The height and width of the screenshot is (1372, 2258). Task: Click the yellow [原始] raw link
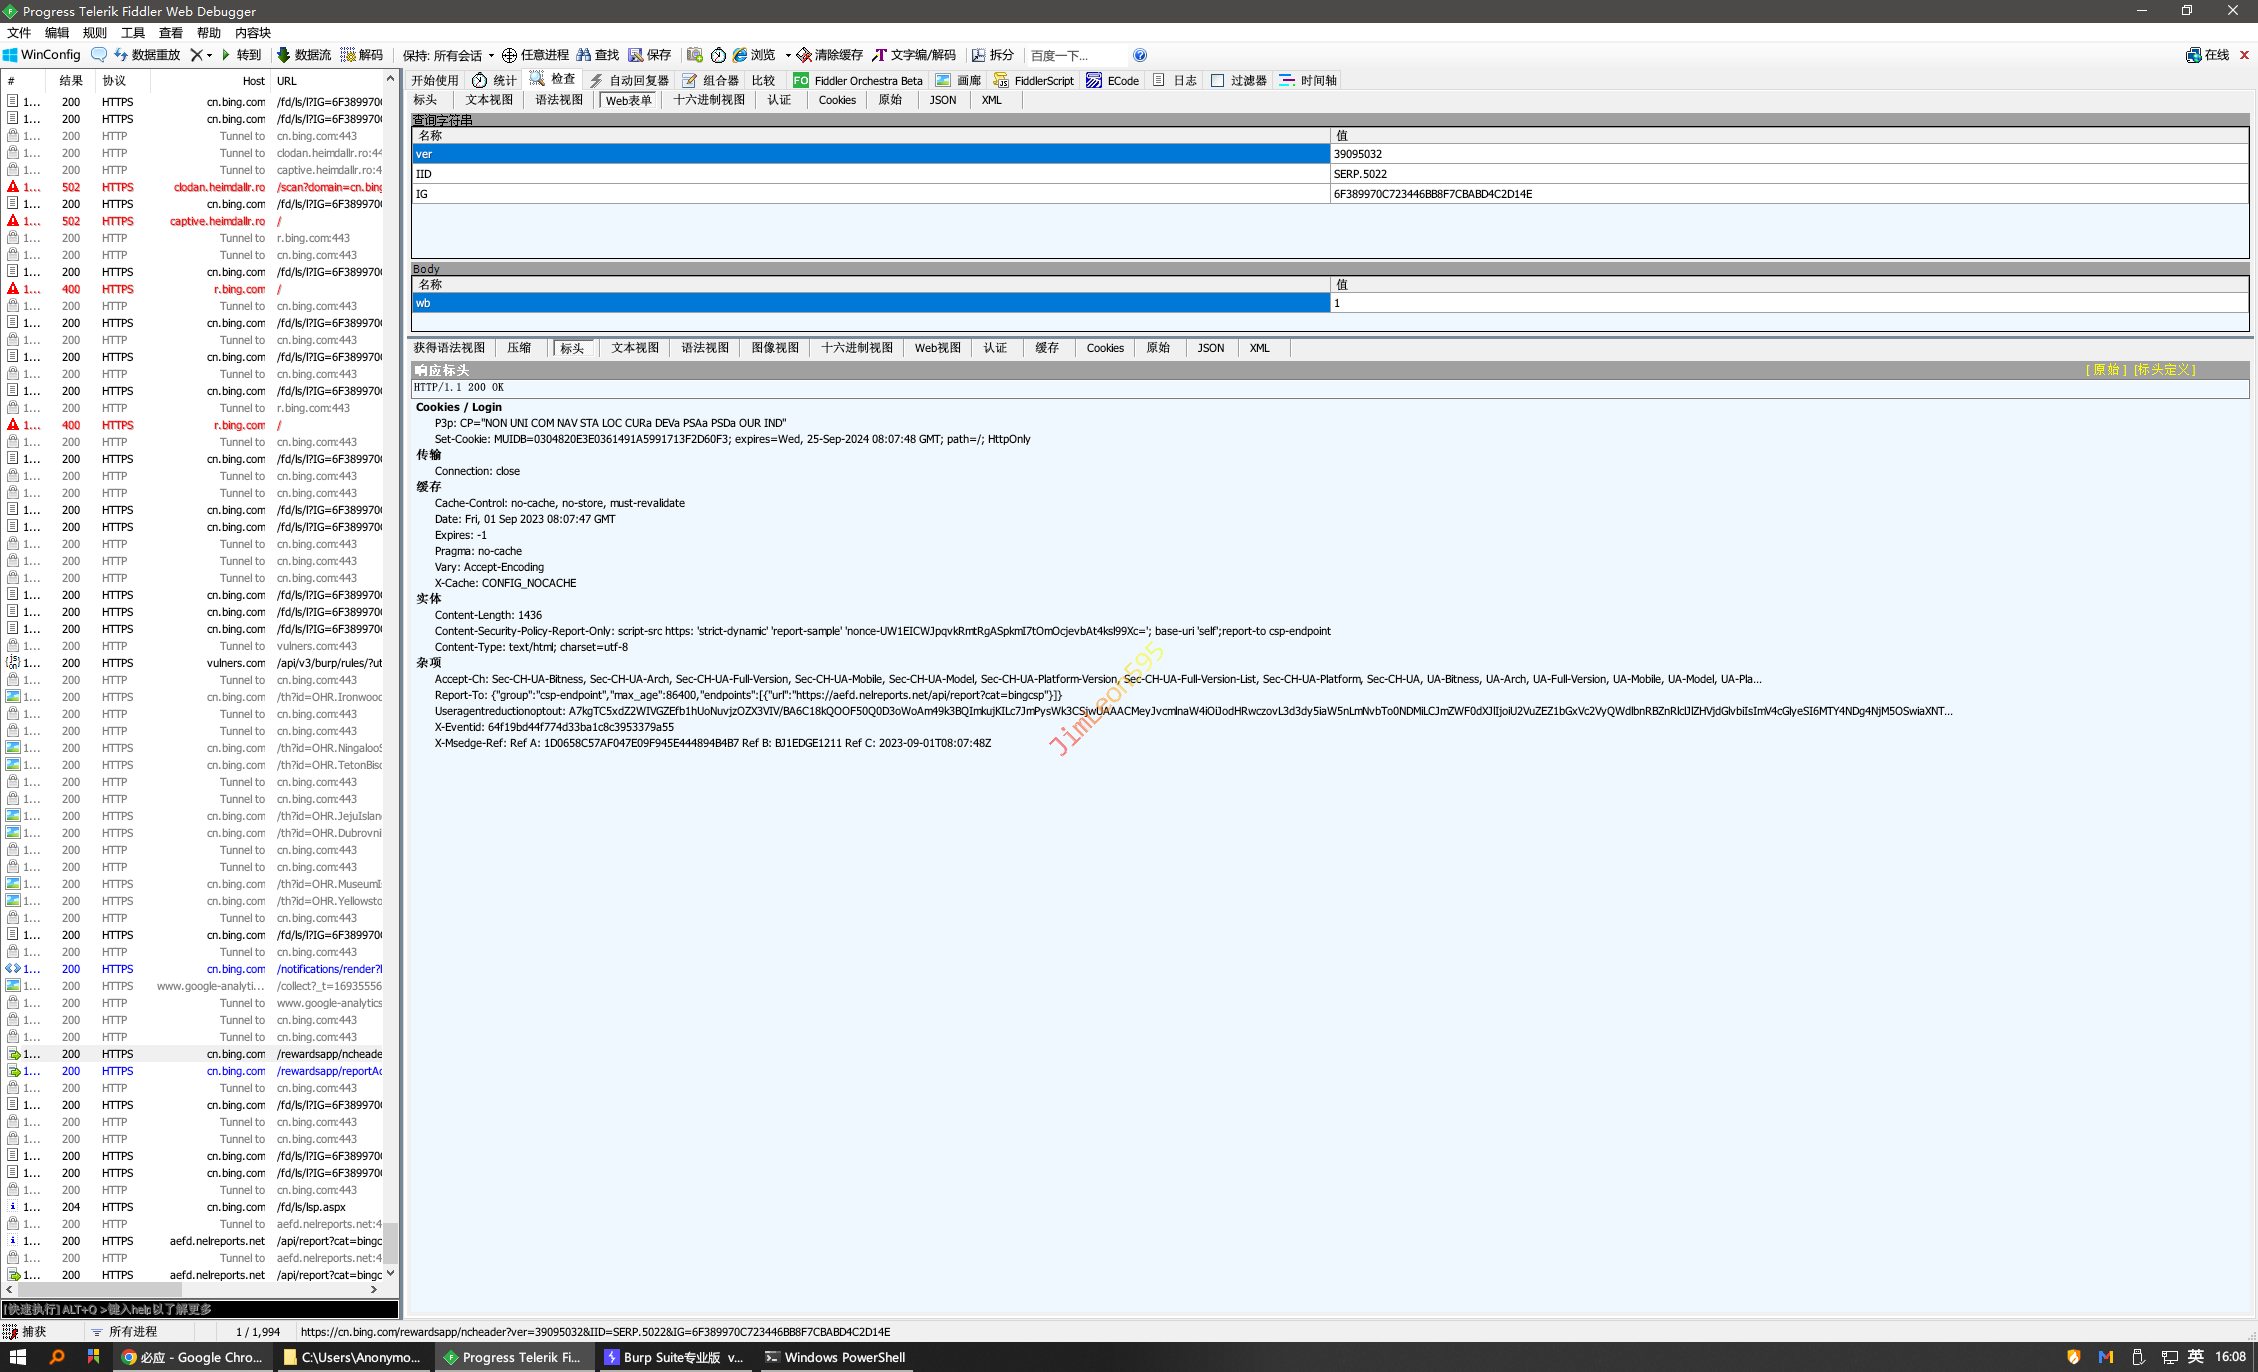tap(2106, 370)
